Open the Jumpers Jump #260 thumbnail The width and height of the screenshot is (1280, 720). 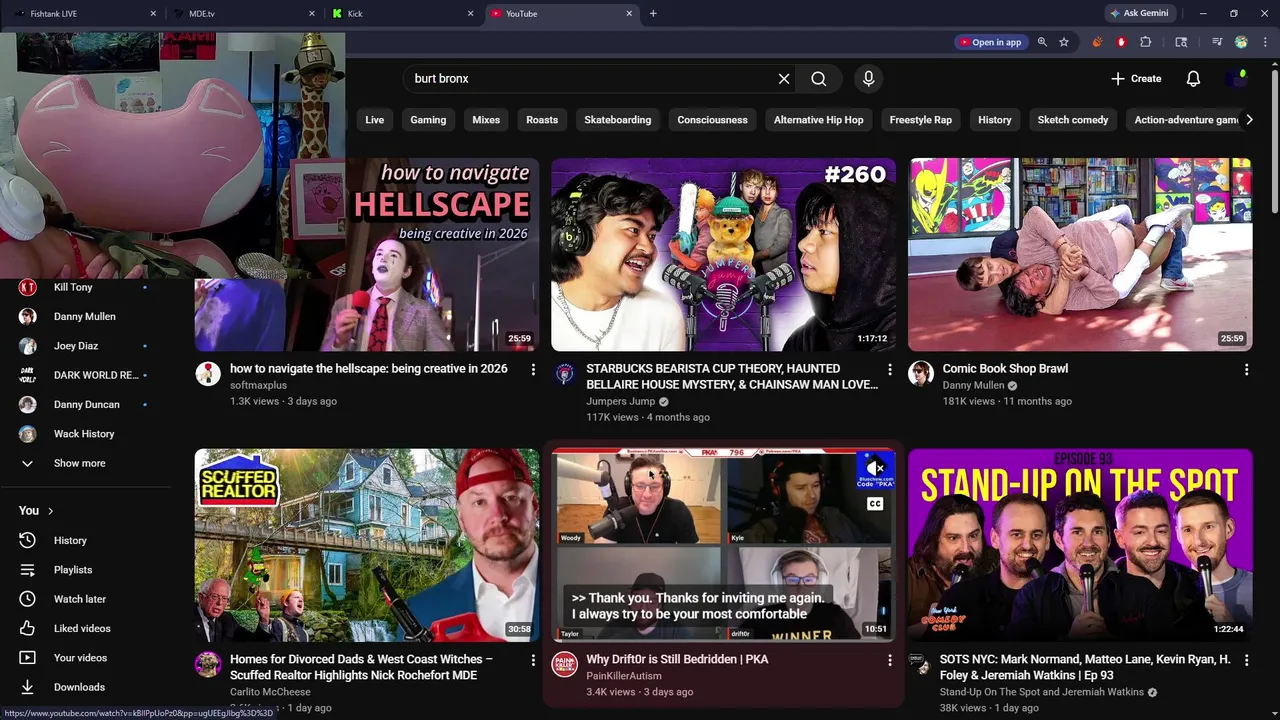pos(723,254)
